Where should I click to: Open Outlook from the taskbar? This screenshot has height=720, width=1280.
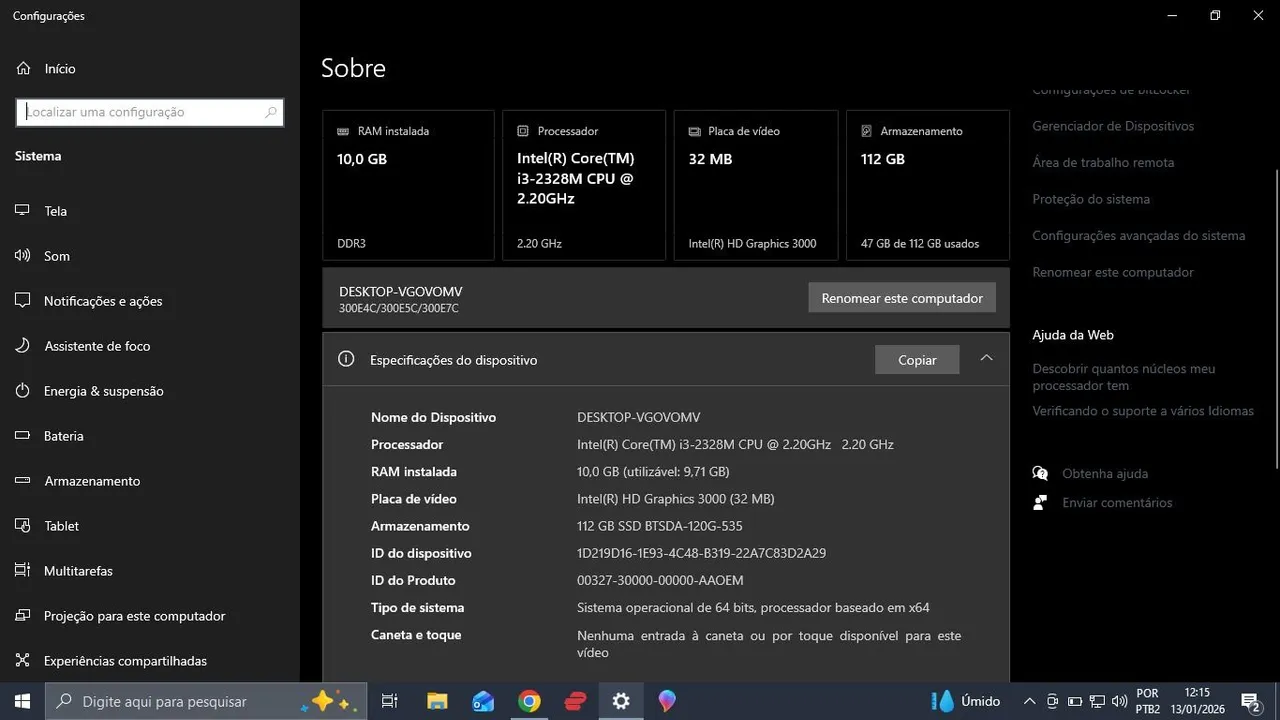click(x=483, y=701)
